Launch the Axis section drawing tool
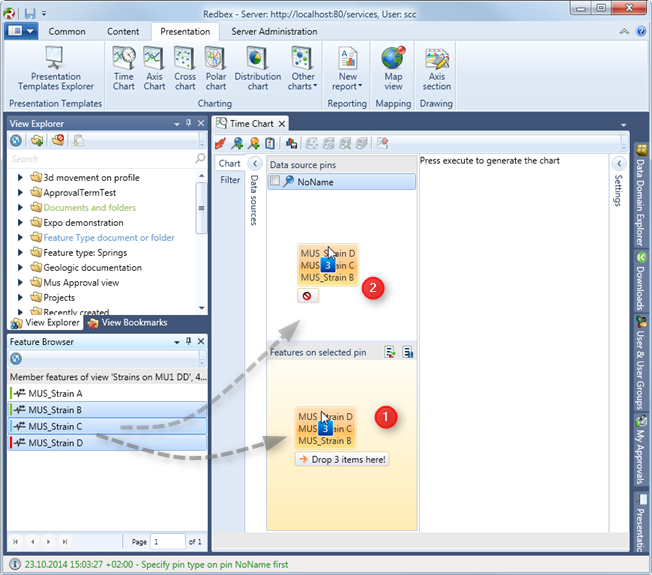Viewport: 652px width, 575px height. (x=437, y=68)
